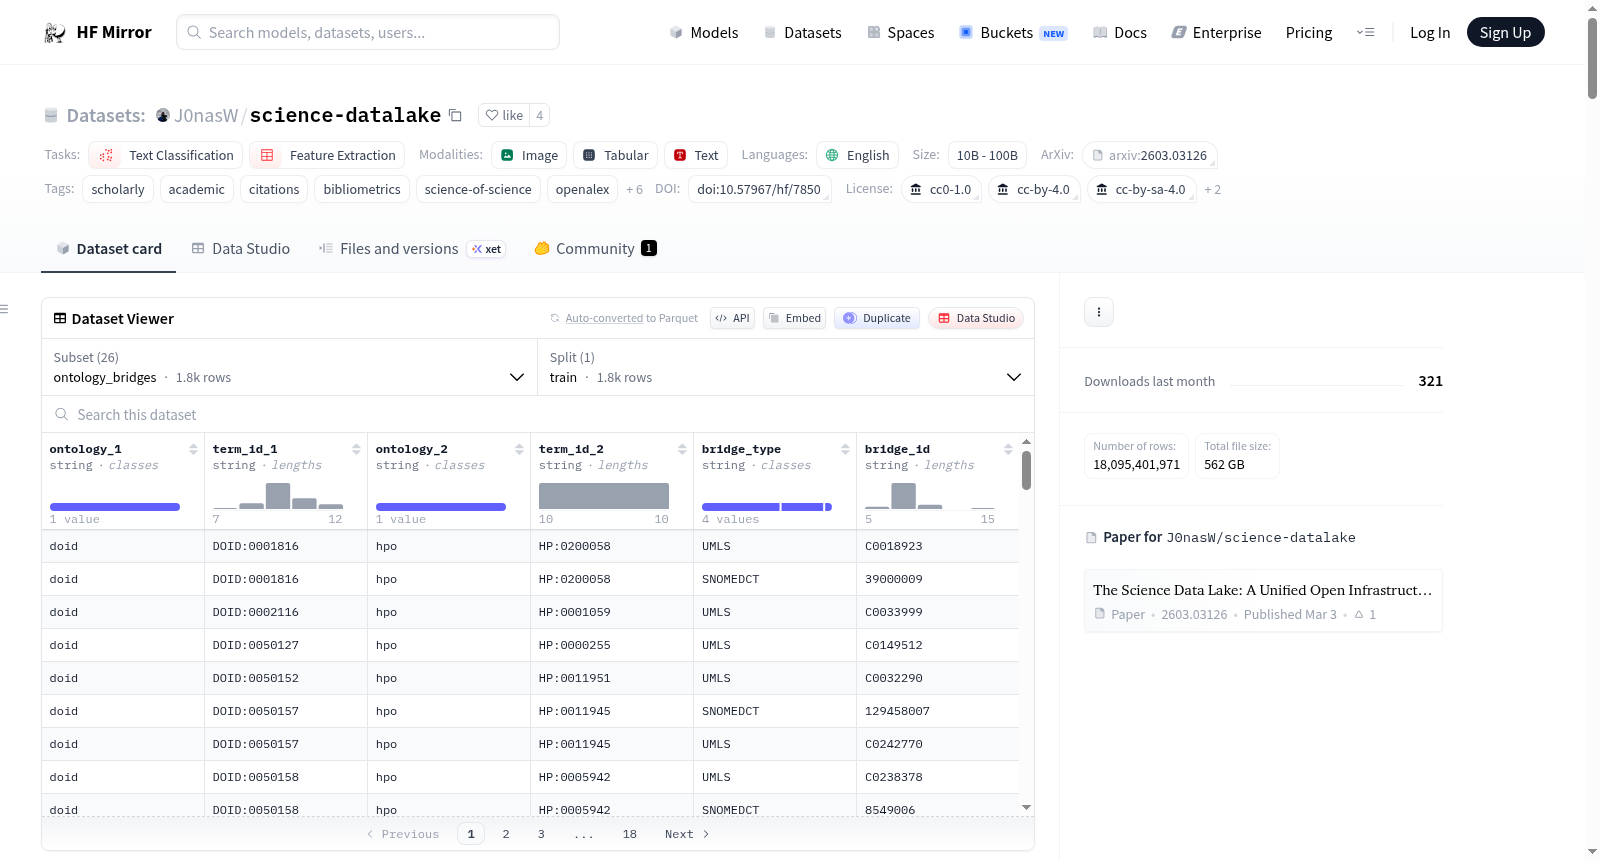The image size is (1600, 861).
Task: Click the term_id_1 length histogram
Action: click(x=278, y=496)
